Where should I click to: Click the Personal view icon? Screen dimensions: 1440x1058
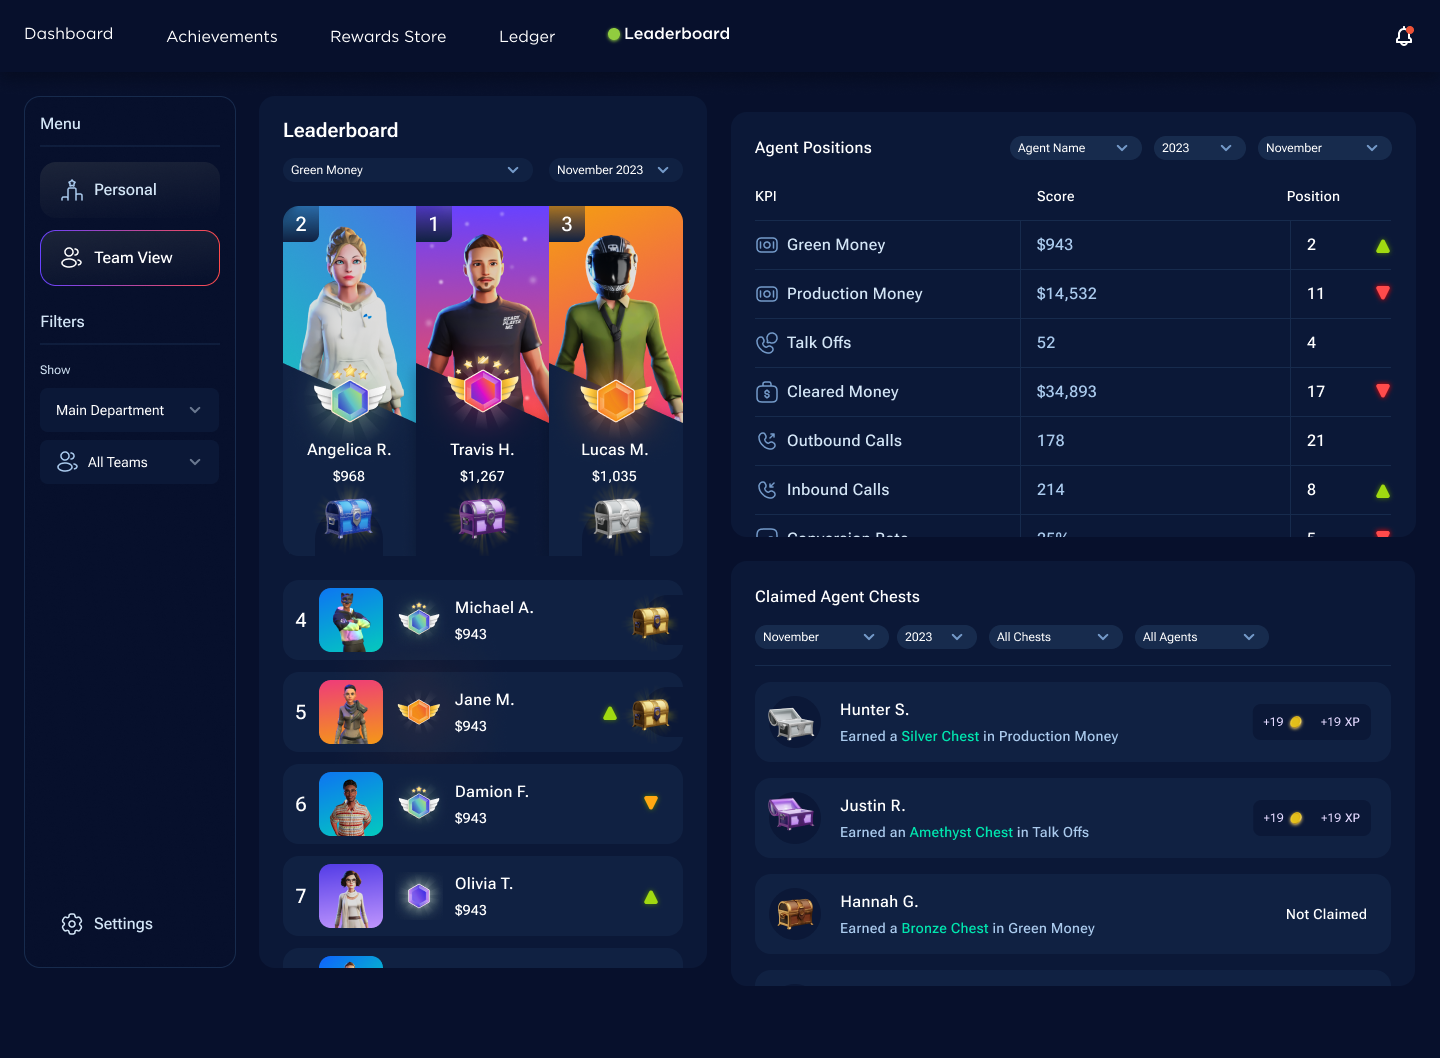[x=72, y=190]
